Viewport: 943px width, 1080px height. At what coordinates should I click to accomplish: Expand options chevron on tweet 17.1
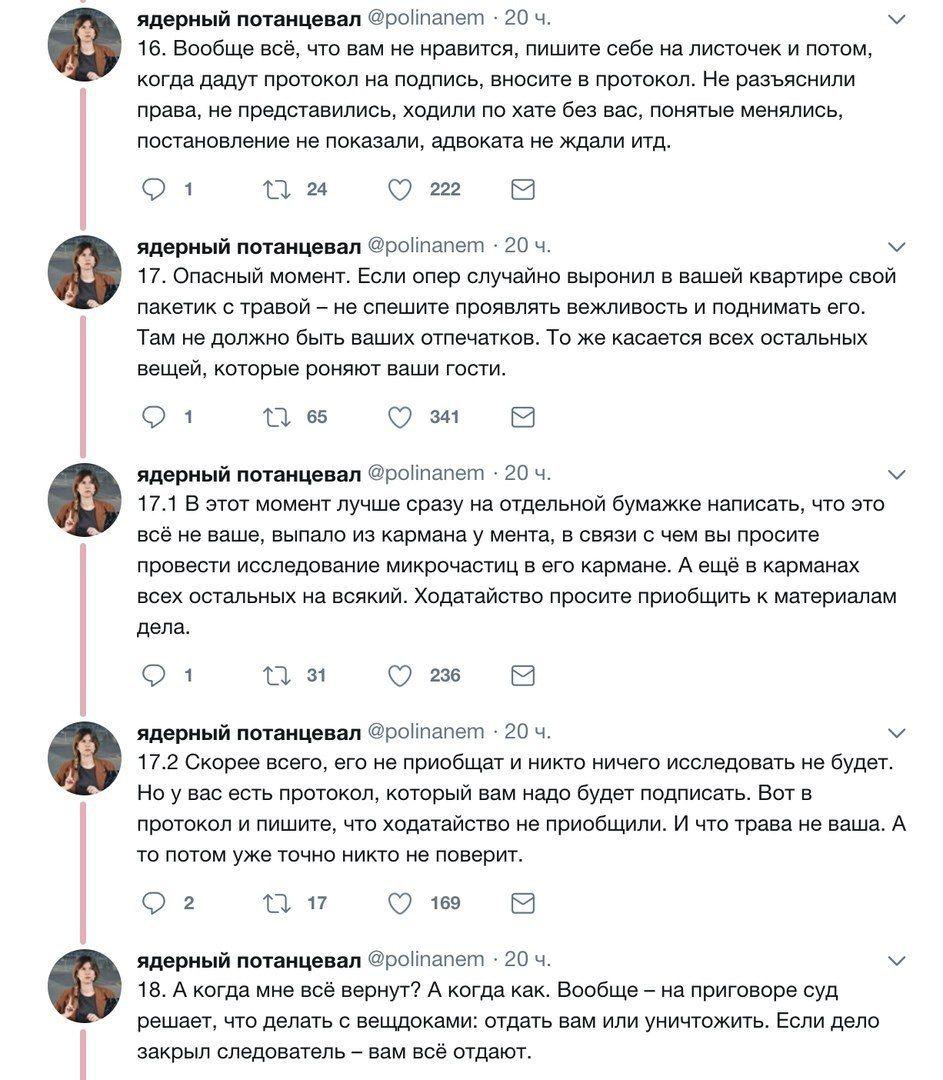897,474
